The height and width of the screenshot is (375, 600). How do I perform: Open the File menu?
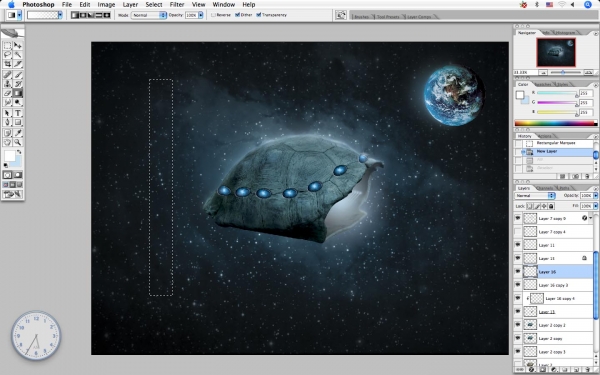67,5
